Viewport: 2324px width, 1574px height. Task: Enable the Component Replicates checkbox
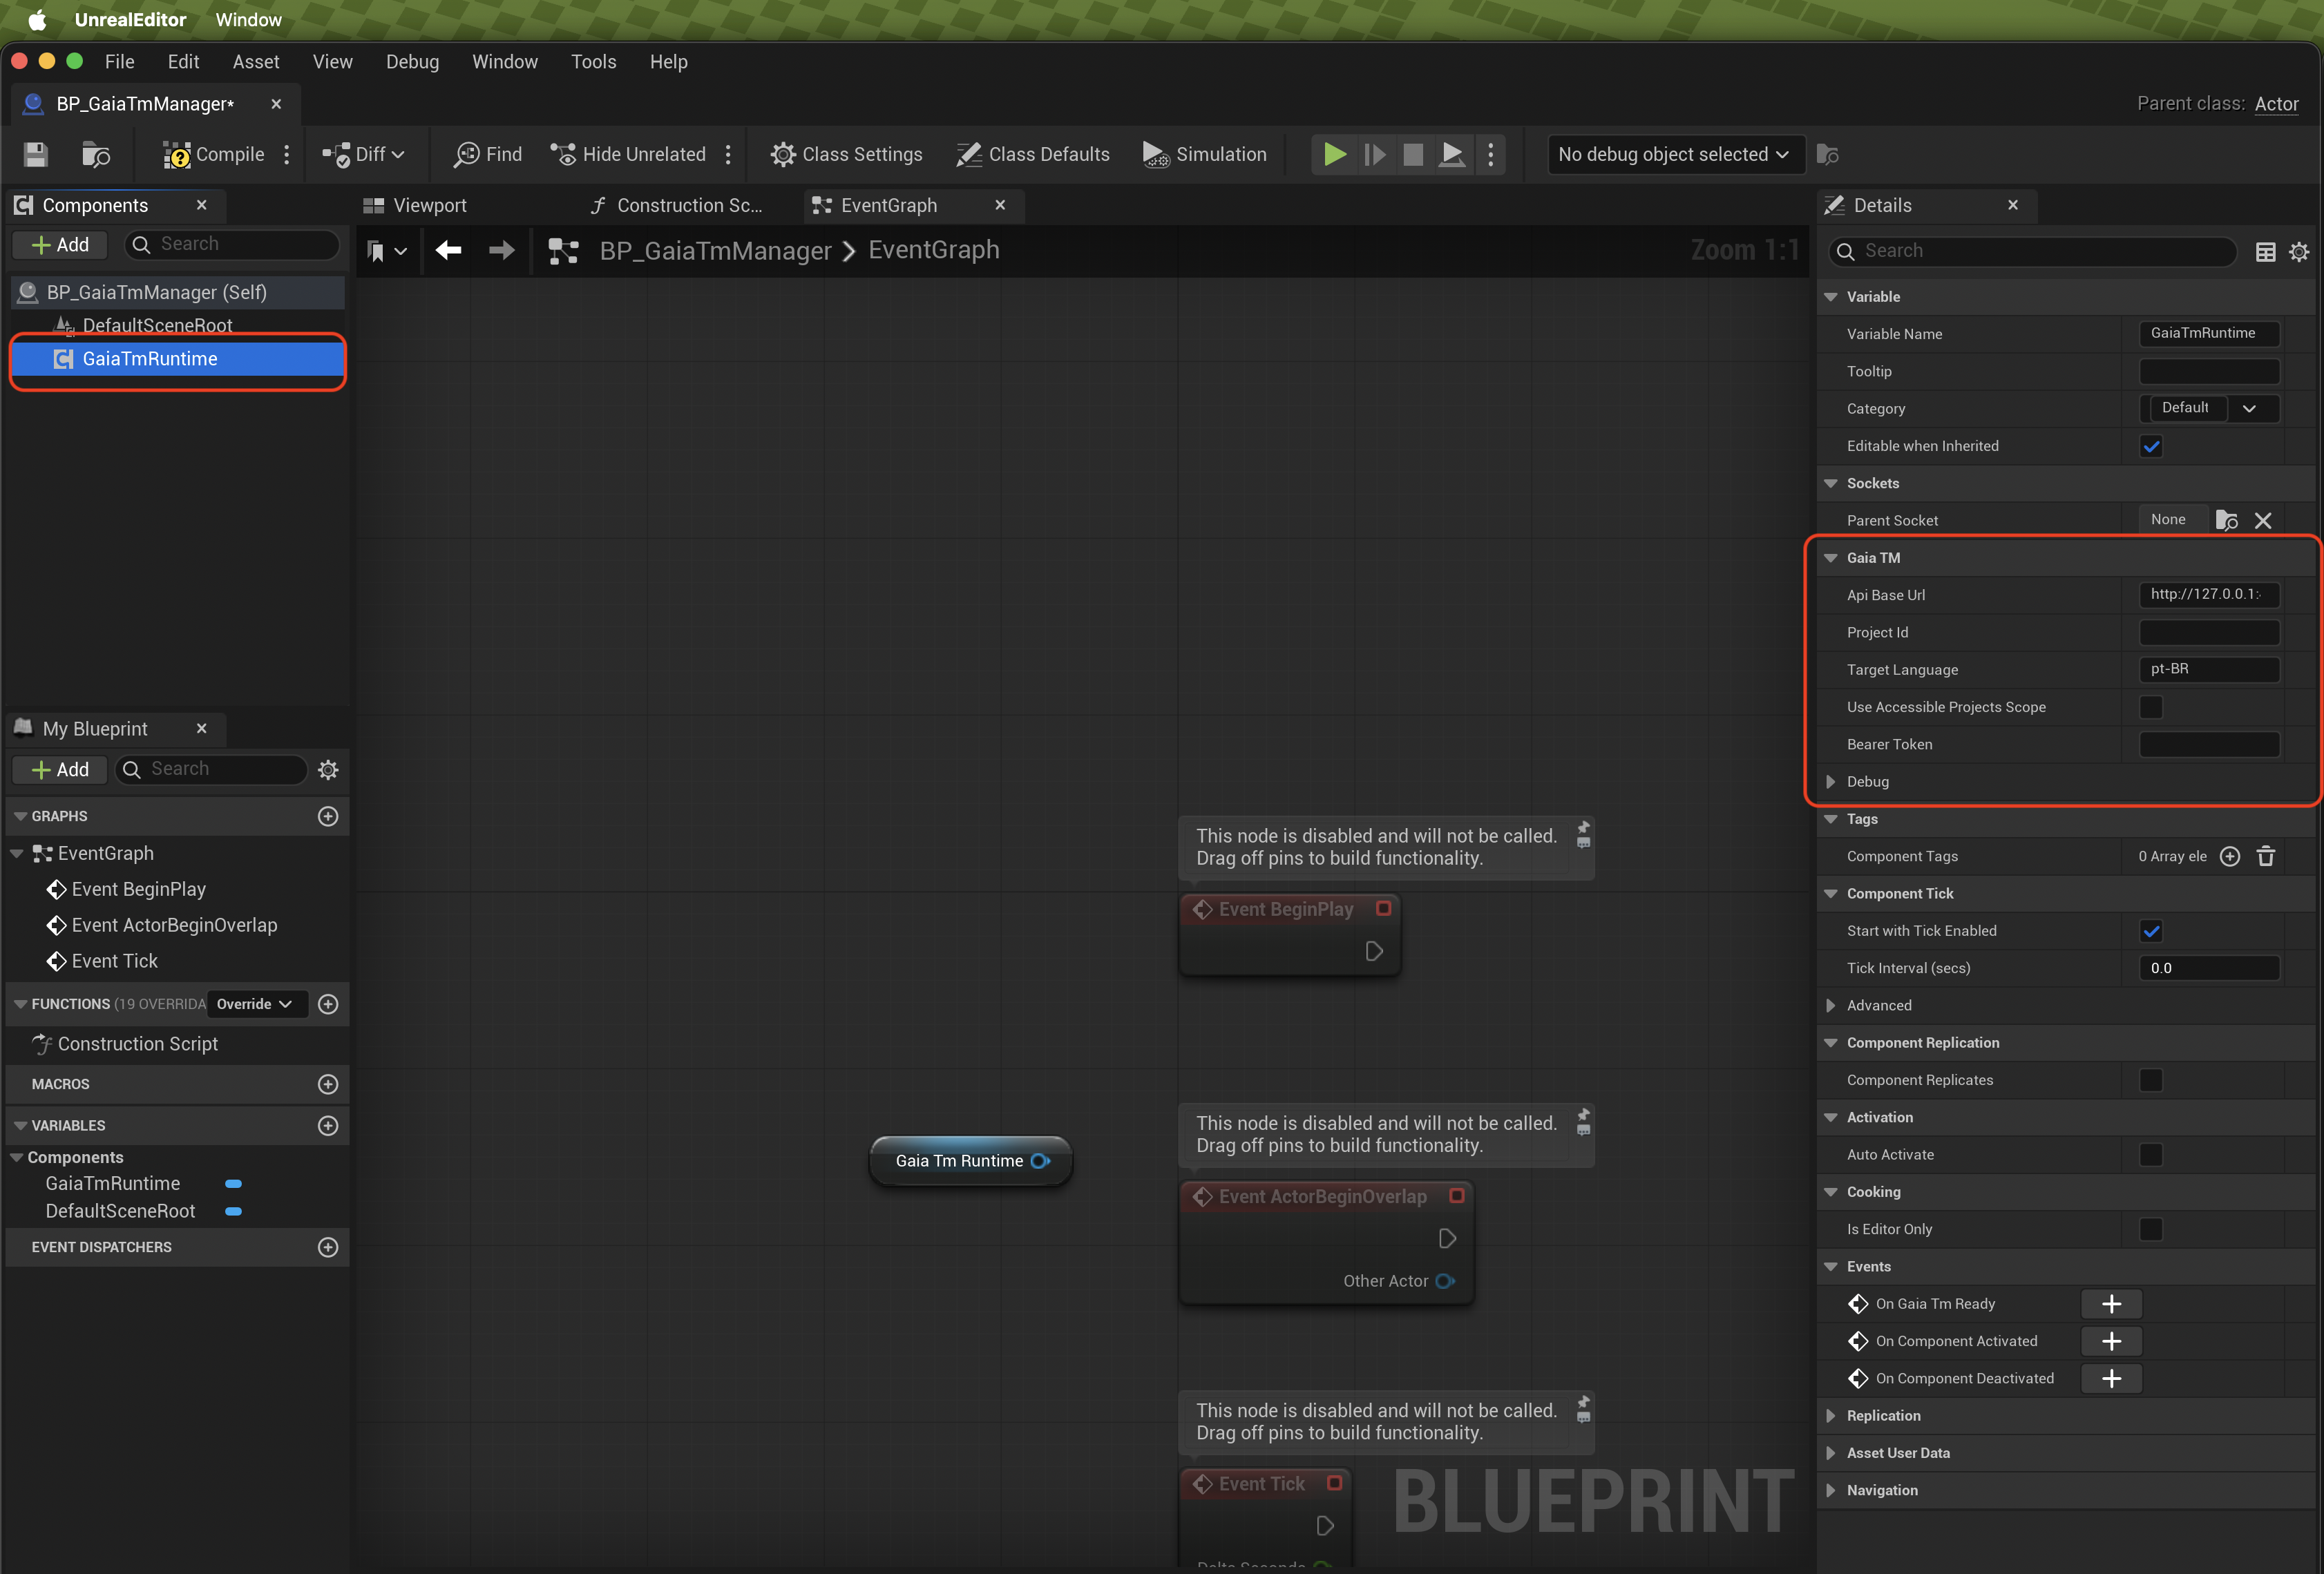(x=2151, y=1080)
